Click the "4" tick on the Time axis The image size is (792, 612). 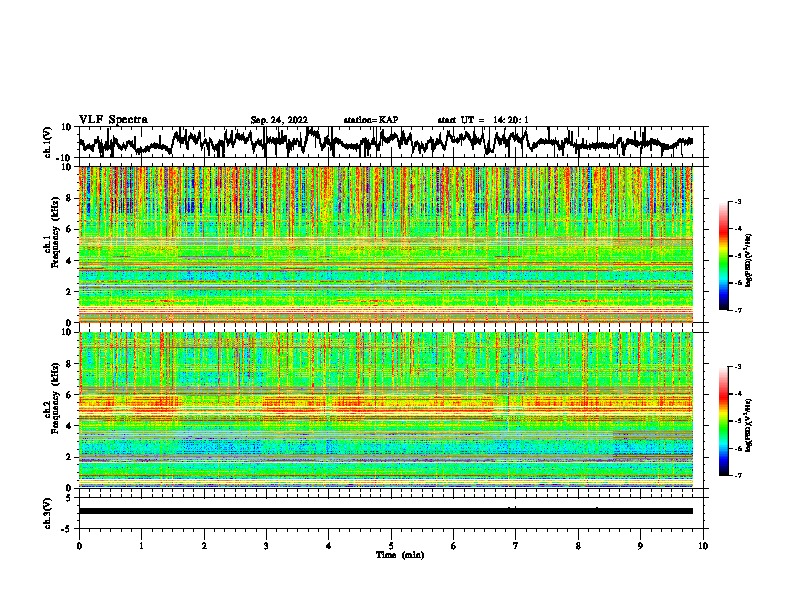pos(329,546)
